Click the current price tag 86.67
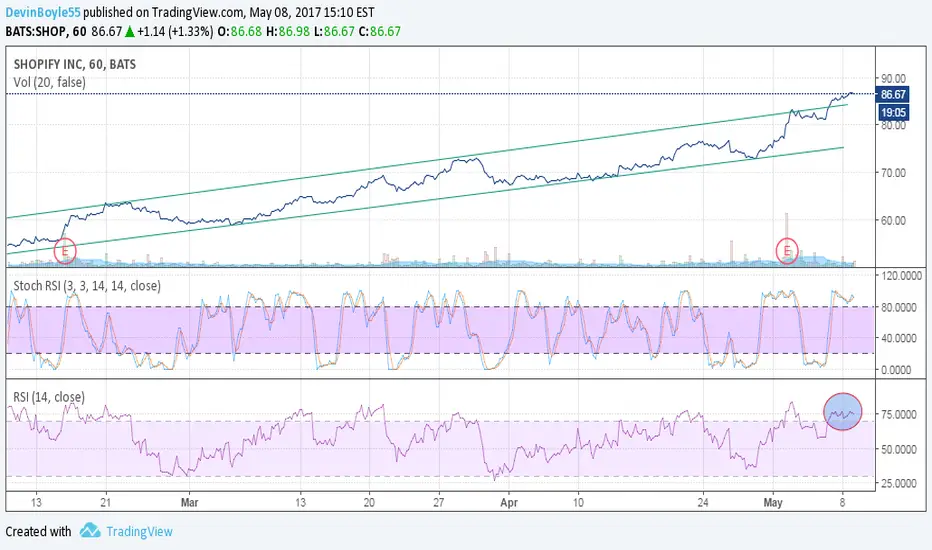This screenshot has height=550, width=932. click(x=893, y=94)
